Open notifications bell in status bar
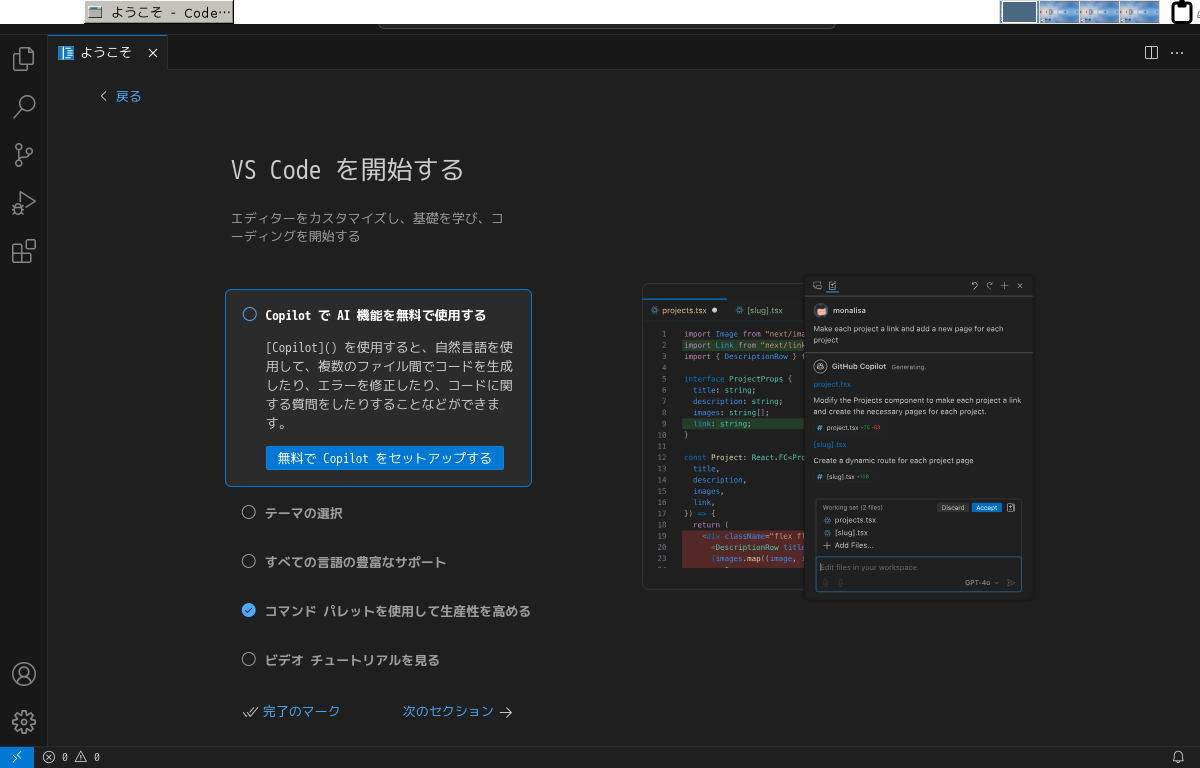Screen dimensions: 1200x768 click(1178, 757)
